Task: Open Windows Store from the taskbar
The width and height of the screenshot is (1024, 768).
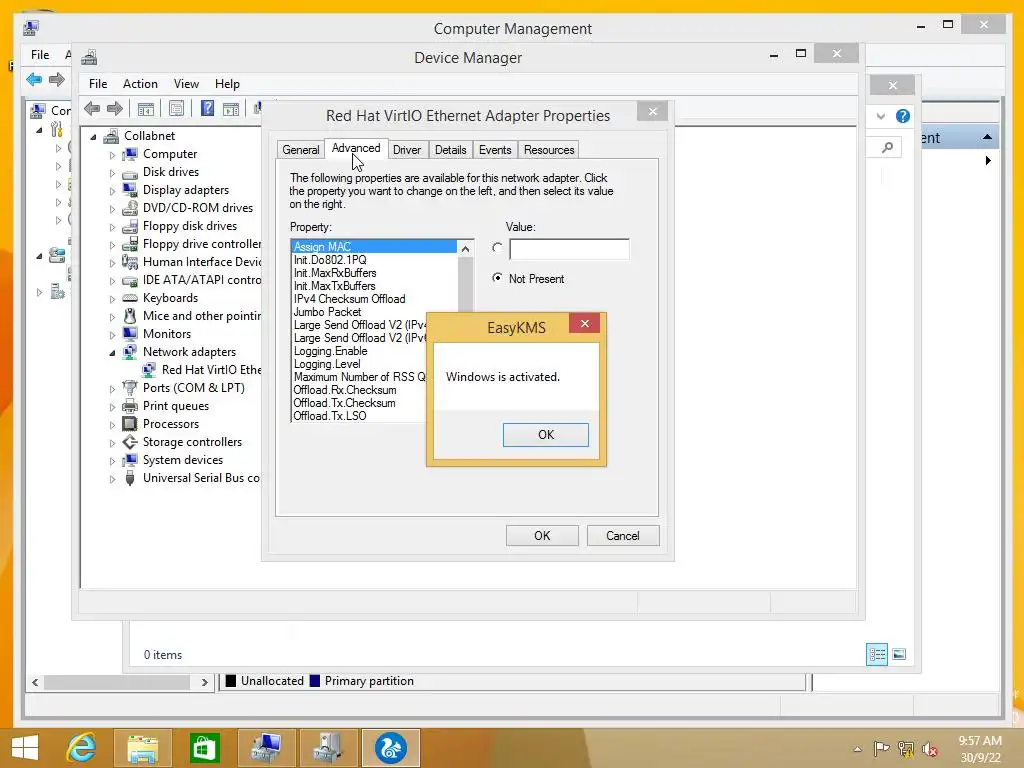Action: [x=204, y=748]
